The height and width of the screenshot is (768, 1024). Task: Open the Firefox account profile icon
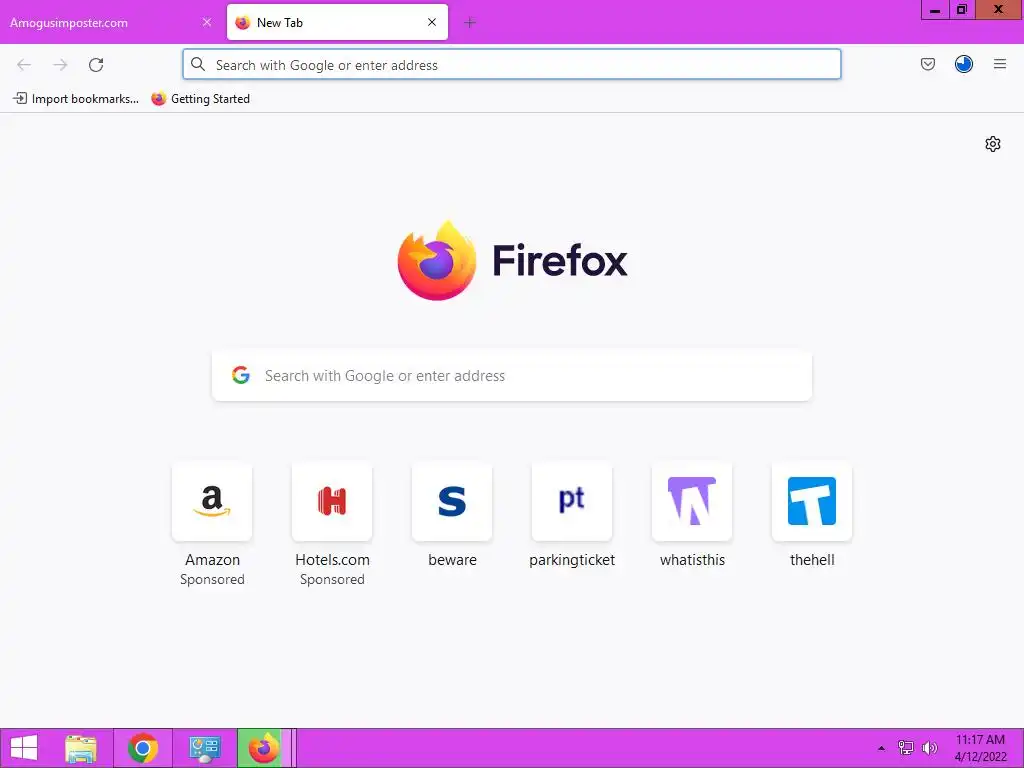coord(963,64)
